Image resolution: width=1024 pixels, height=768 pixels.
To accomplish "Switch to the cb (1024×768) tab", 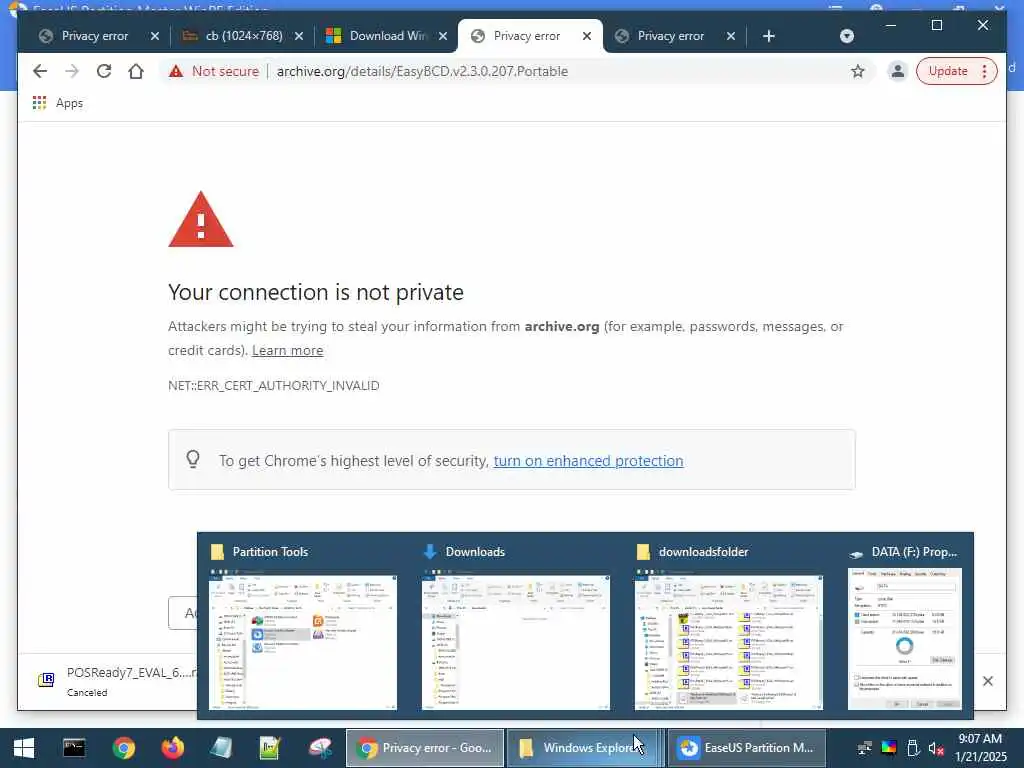I will pyautogui.click(x=244, y=36).
